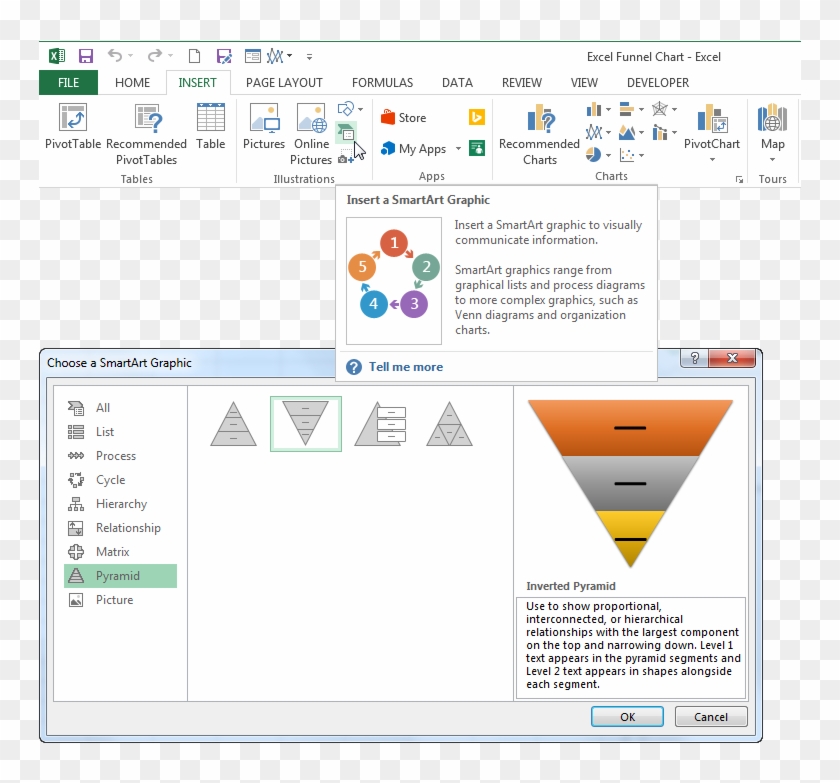This screenshot has height=783, width=840.
Task: Open the FILE tab
Action: point(69,82)
